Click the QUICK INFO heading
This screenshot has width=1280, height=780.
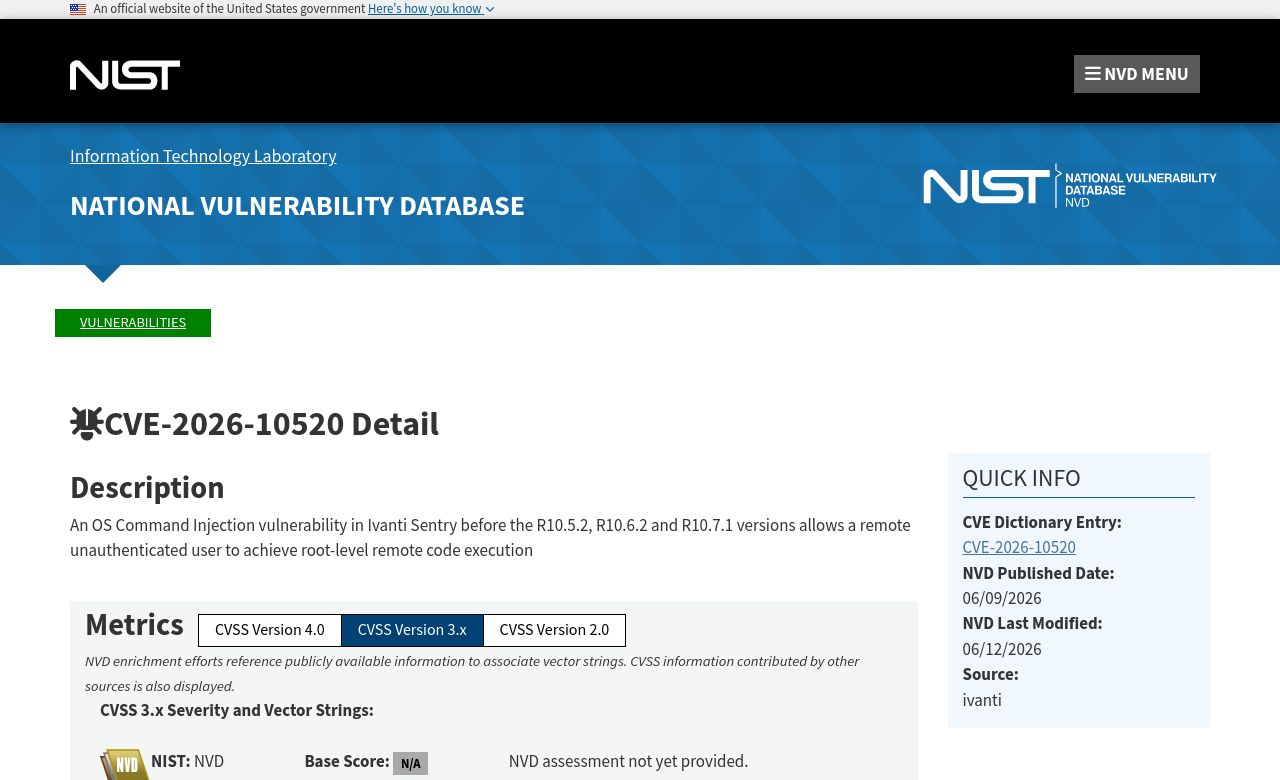(x=1021, y=479)
